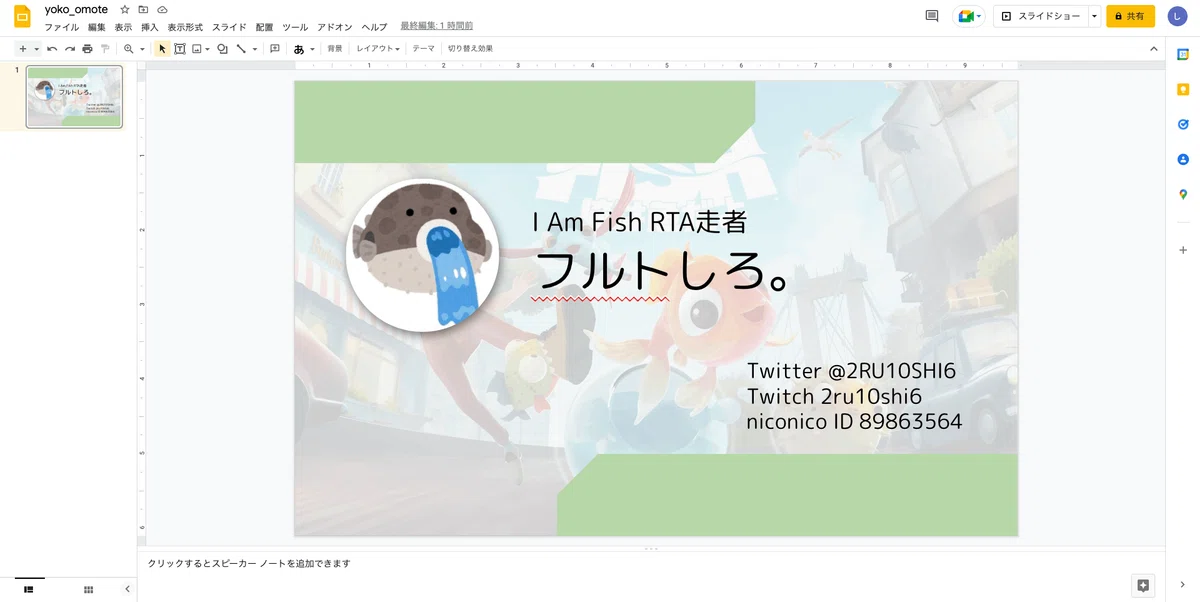Redo the last action
Image resolution: width=1200 pixels, height=602 pixels.
[x=70, y=48]
